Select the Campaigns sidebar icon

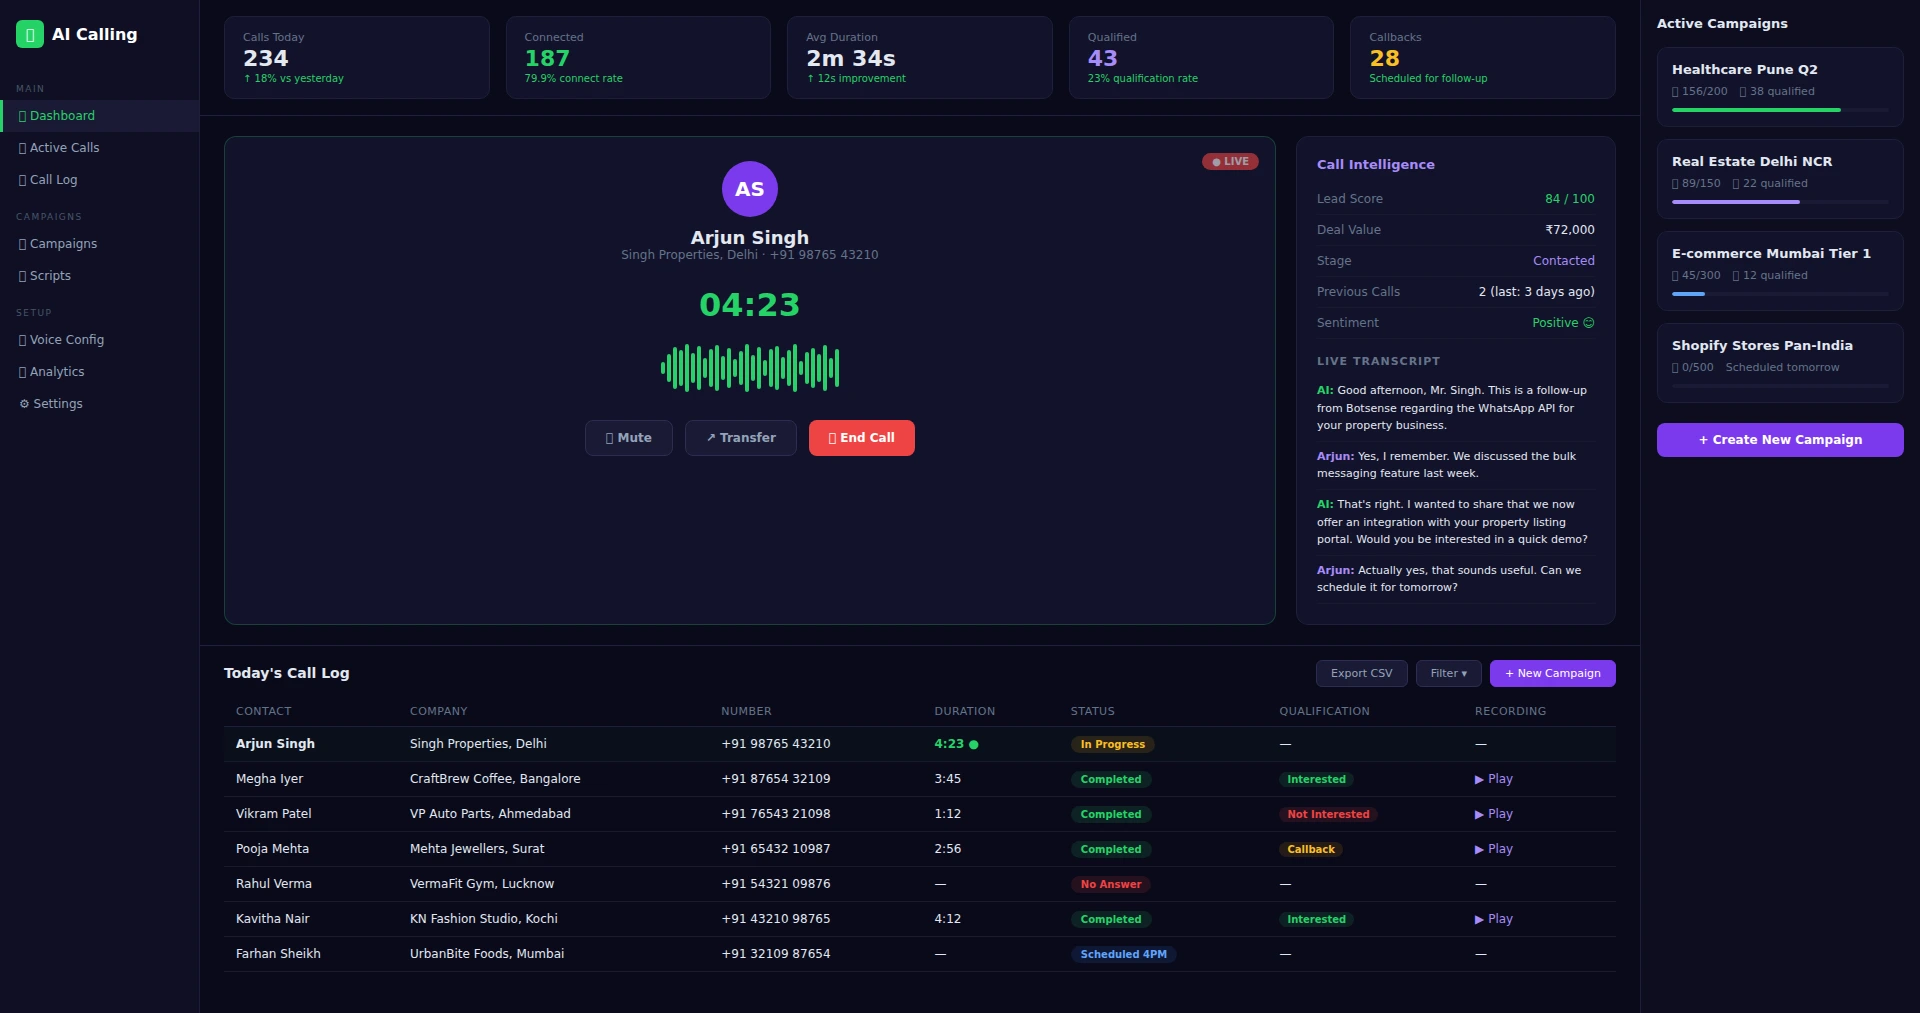tap(20, 244)
